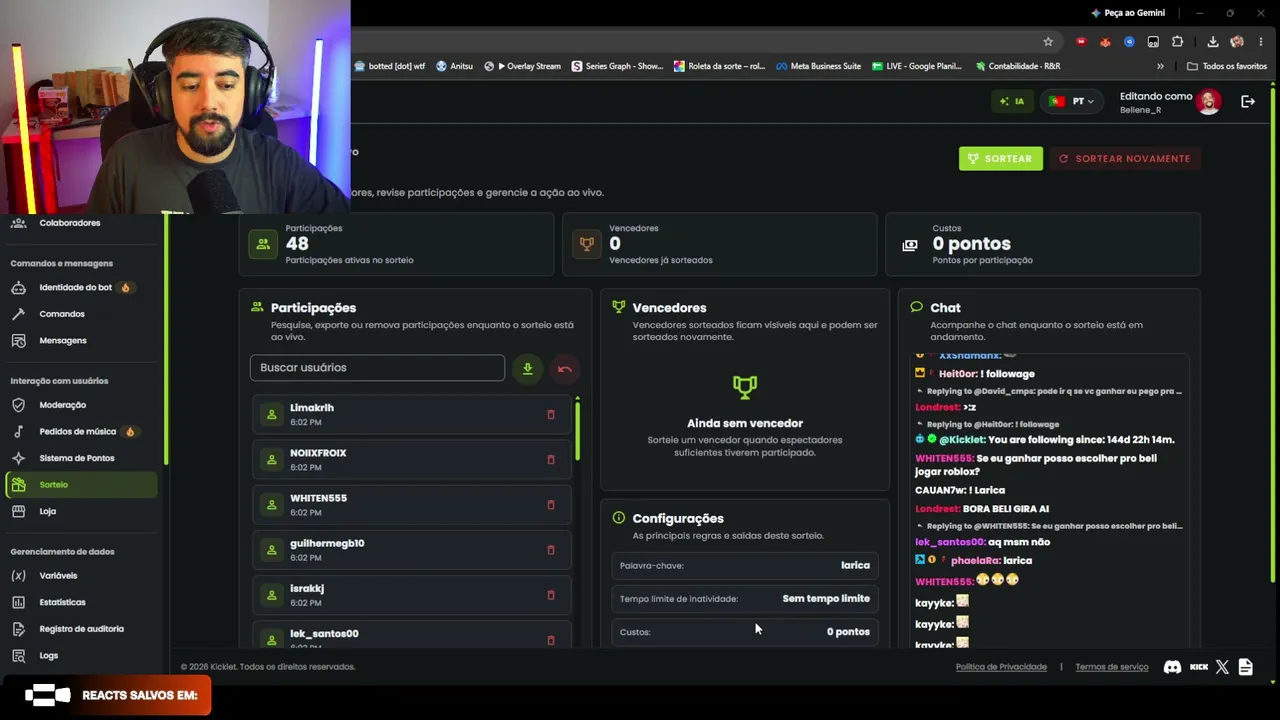Open the Bellene_R profile avatar
Screen dimensions: 1280x720
1209,102
